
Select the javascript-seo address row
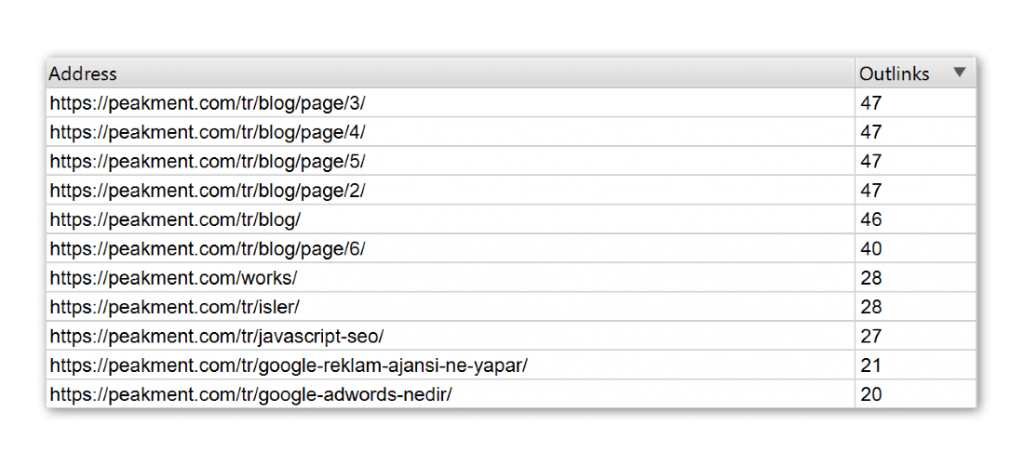point(216,336)
